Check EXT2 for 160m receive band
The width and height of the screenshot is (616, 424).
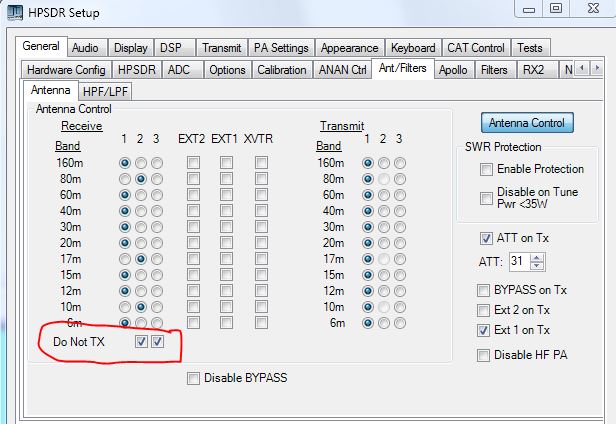tap(193, 163)
